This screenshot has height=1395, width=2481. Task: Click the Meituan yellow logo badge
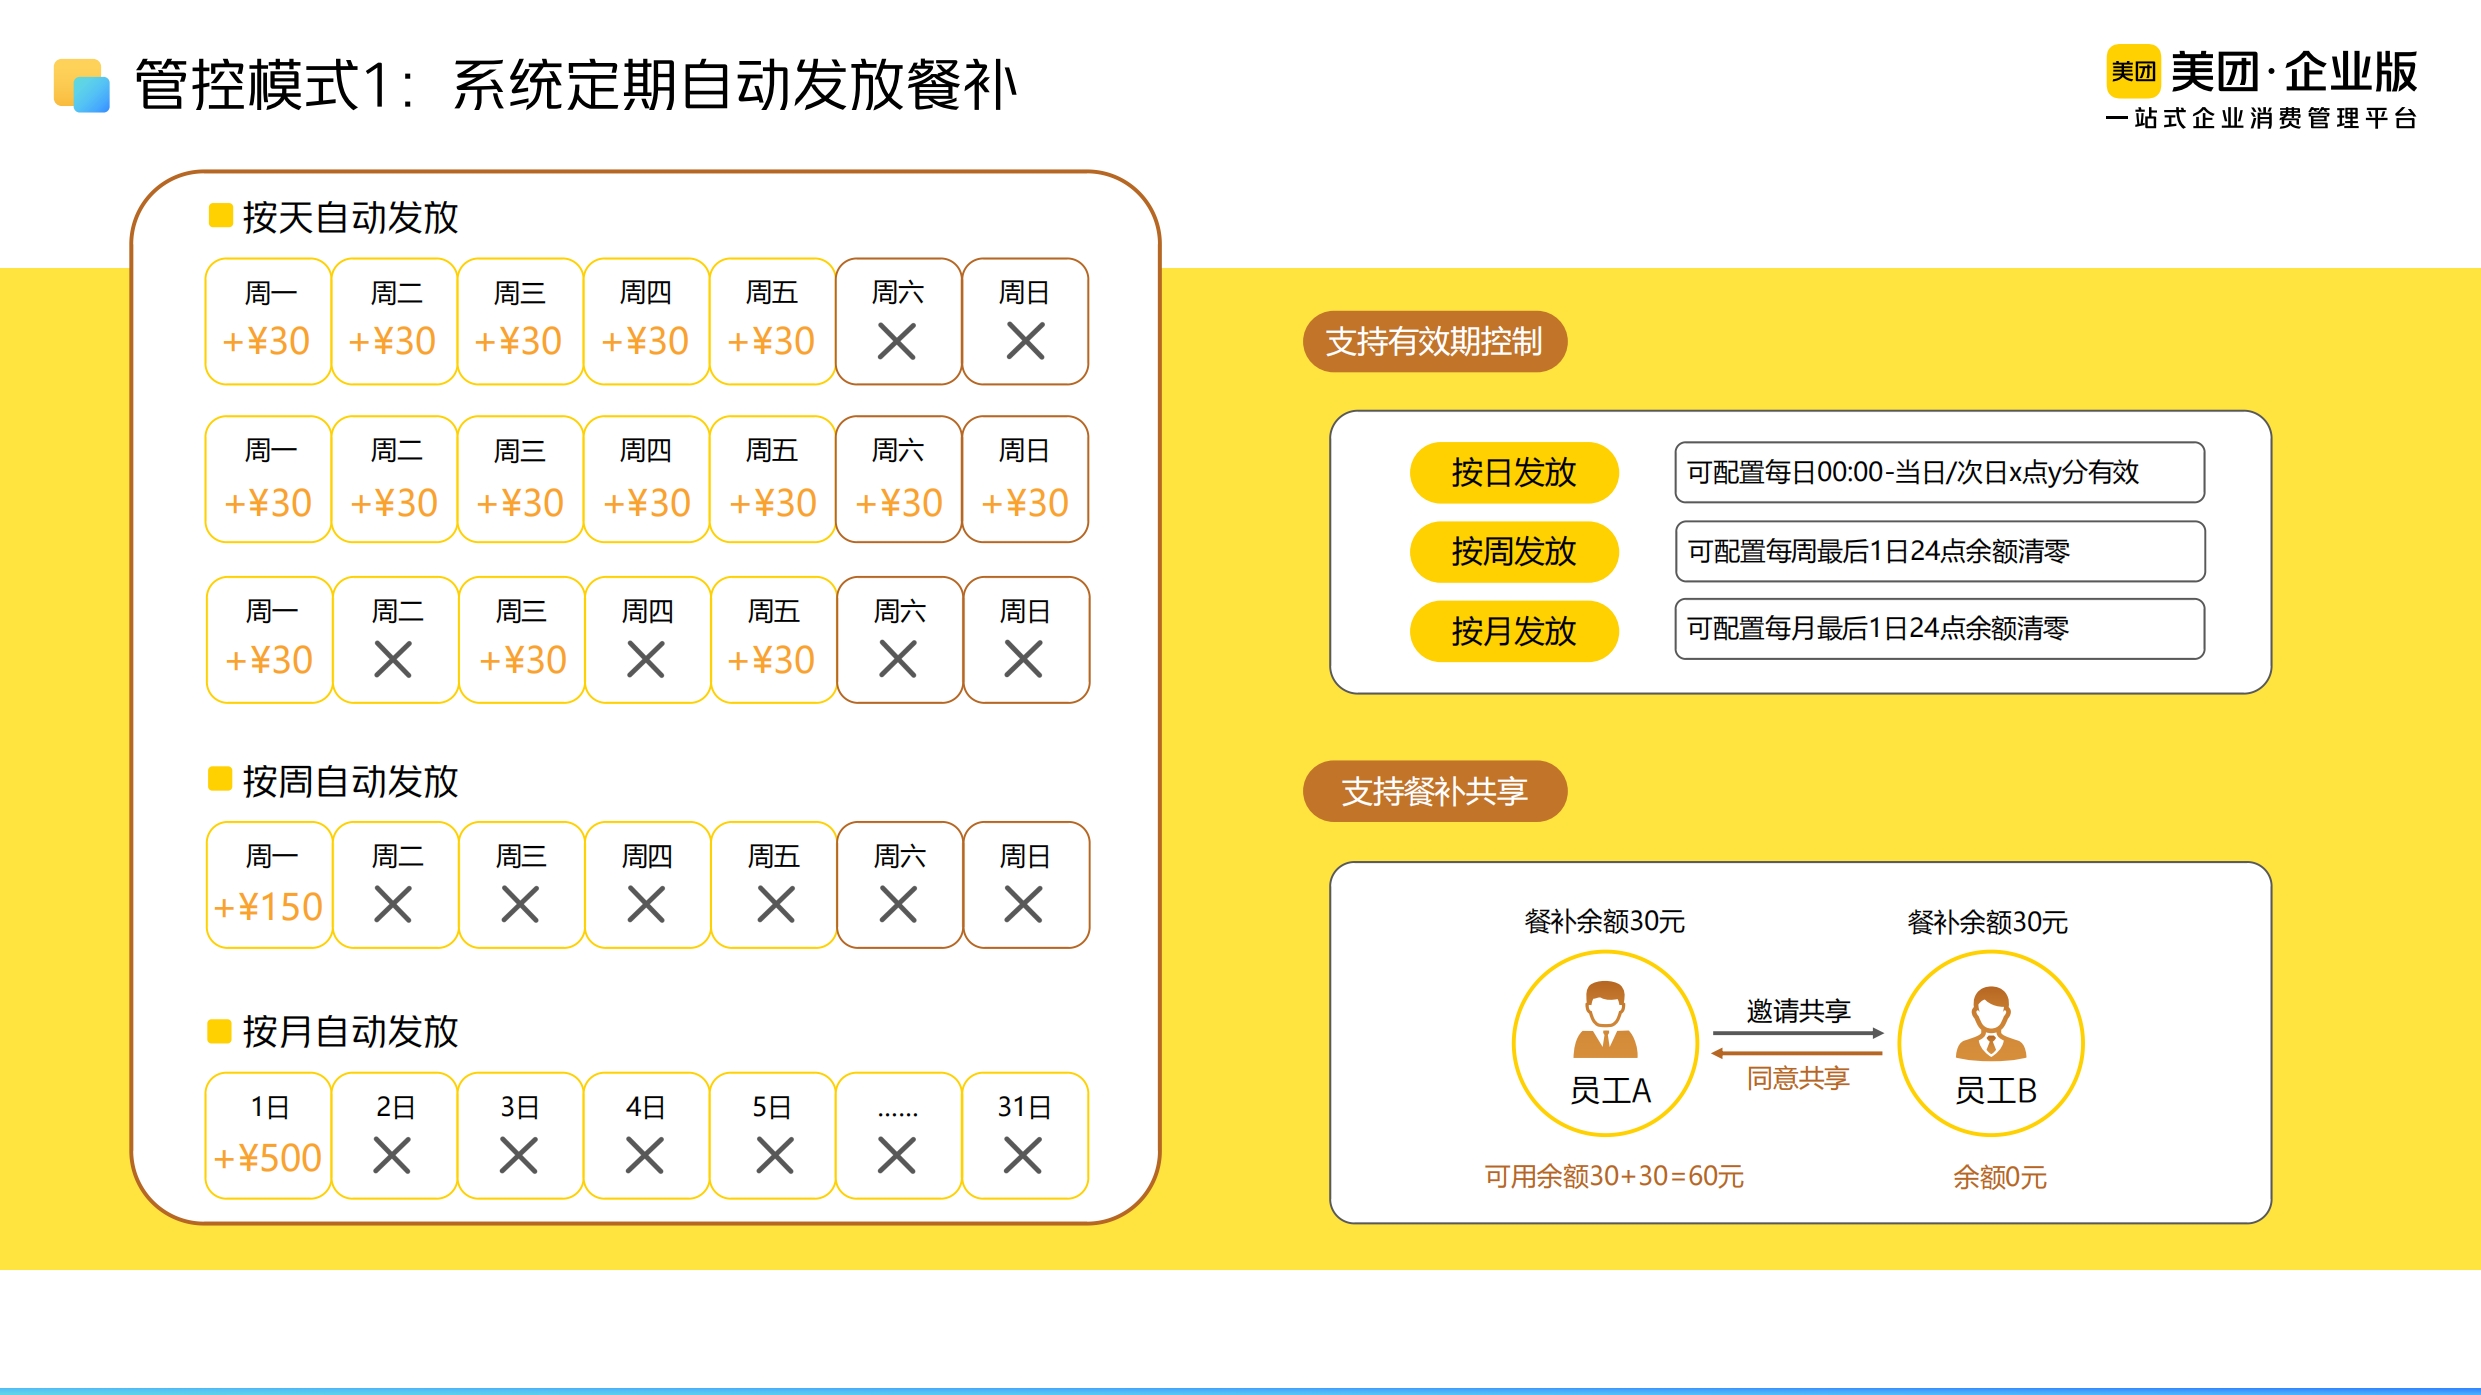pos(2132,71)
